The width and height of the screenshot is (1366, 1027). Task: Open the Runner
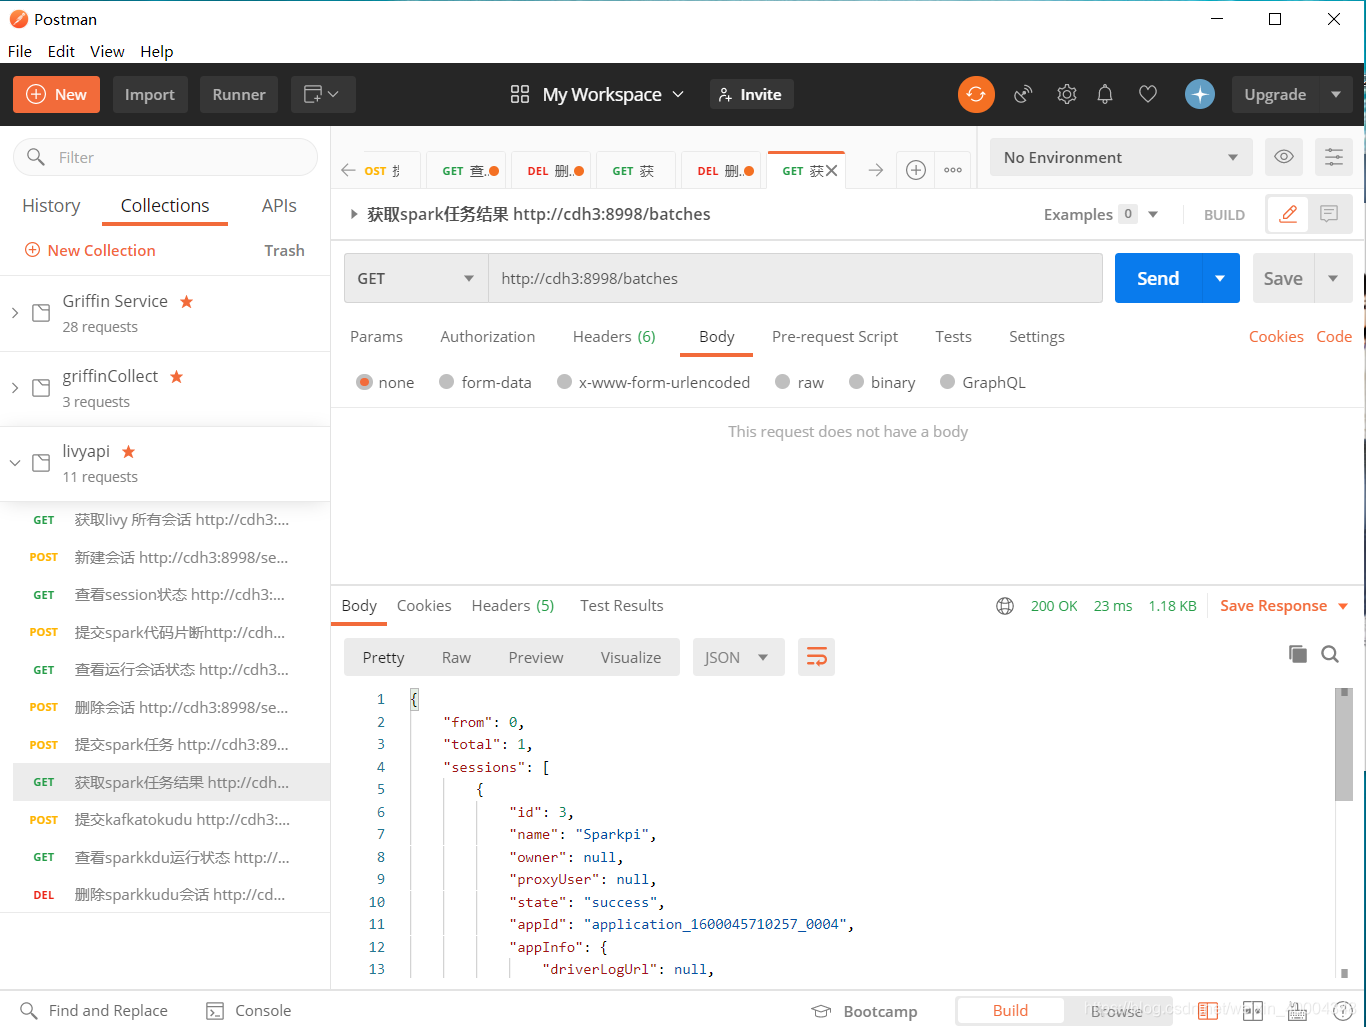239,94
